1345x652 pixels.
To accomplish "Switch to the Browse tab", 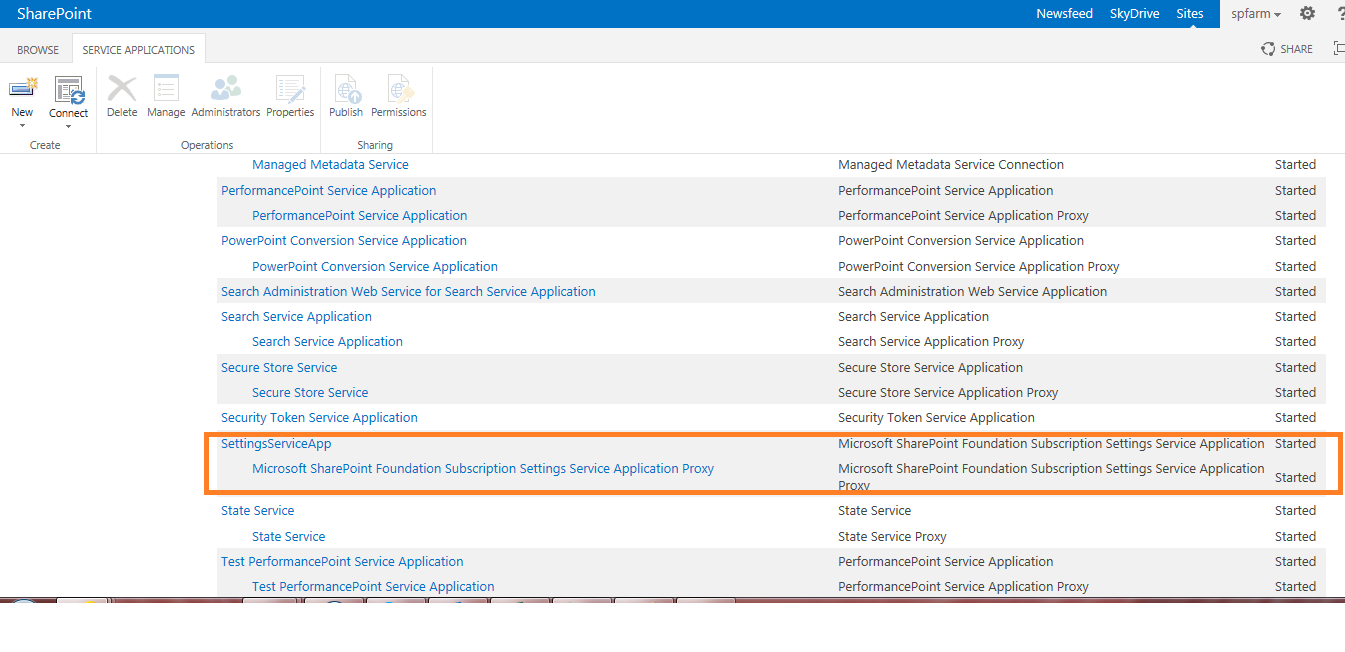I will pyautogui.click(x=38, y=50).
